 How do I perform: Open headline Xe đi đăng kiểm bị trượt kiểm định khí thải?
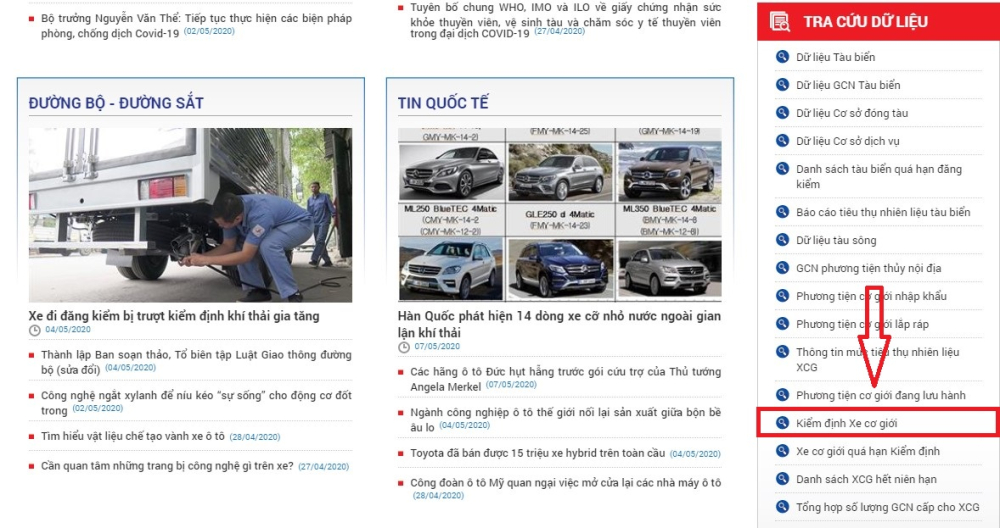click(174, 316)
